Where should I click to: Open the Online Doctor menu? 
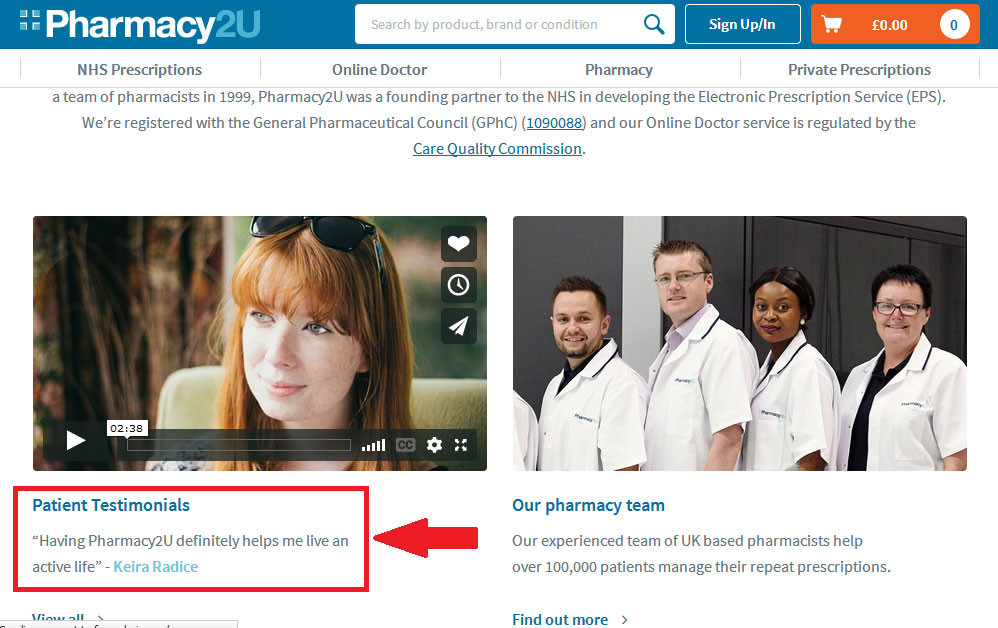point(379,69)
